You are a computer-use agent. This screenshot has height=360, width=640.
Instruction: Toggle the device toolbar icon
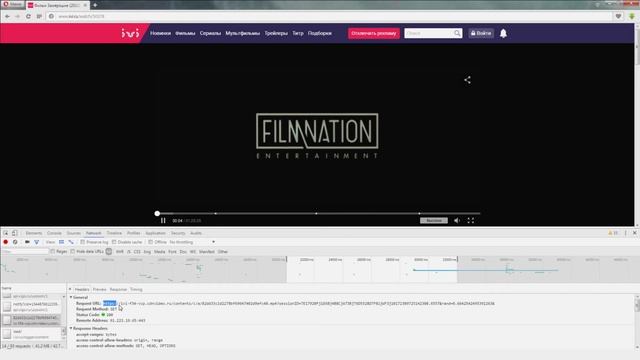14,233
